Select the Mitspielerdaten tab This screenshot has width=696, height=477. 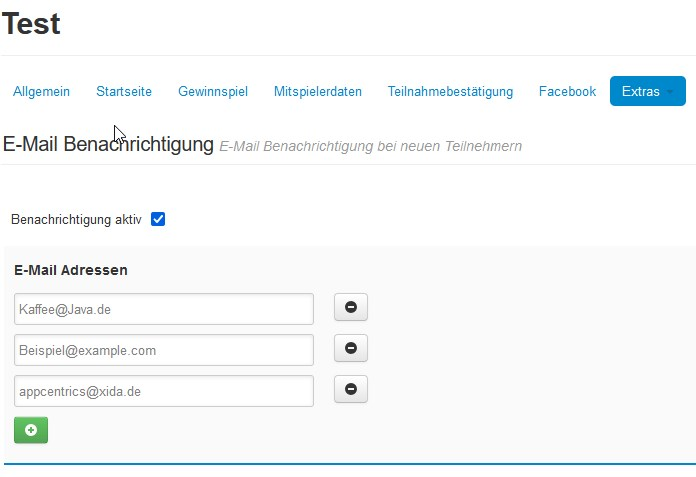click(318, 92)
